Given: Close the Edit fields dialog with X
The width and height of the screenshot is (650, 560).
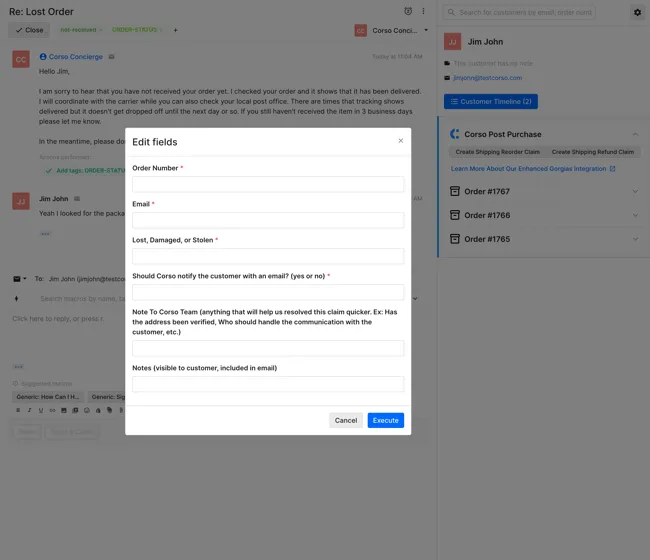Looking at the screenshot, I should (x=400, y=141).
